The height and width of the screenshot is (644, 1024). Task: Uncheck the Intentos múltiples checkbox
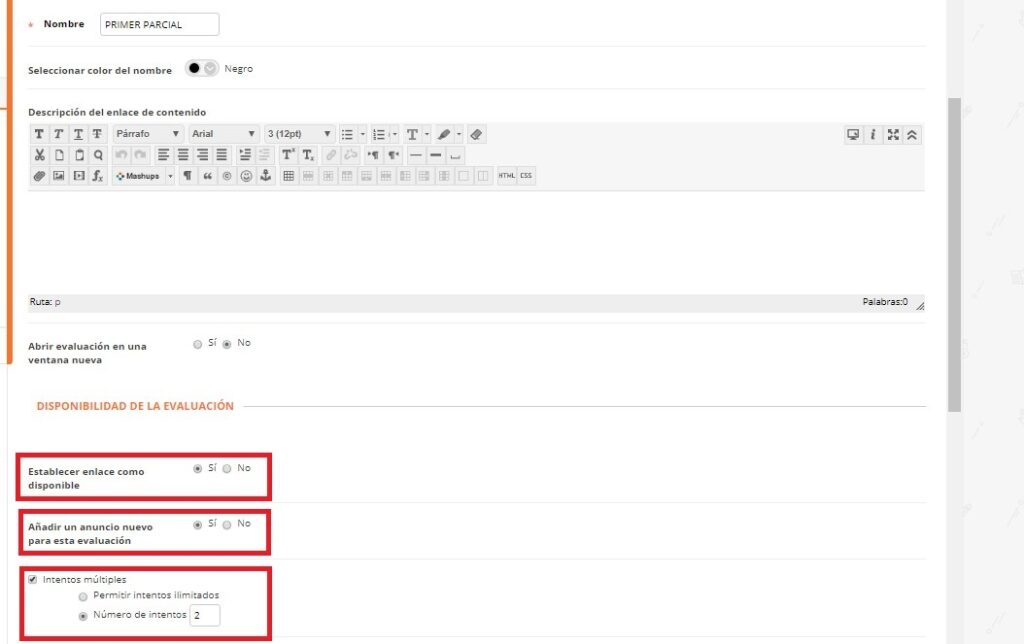(x=33, y=579)
